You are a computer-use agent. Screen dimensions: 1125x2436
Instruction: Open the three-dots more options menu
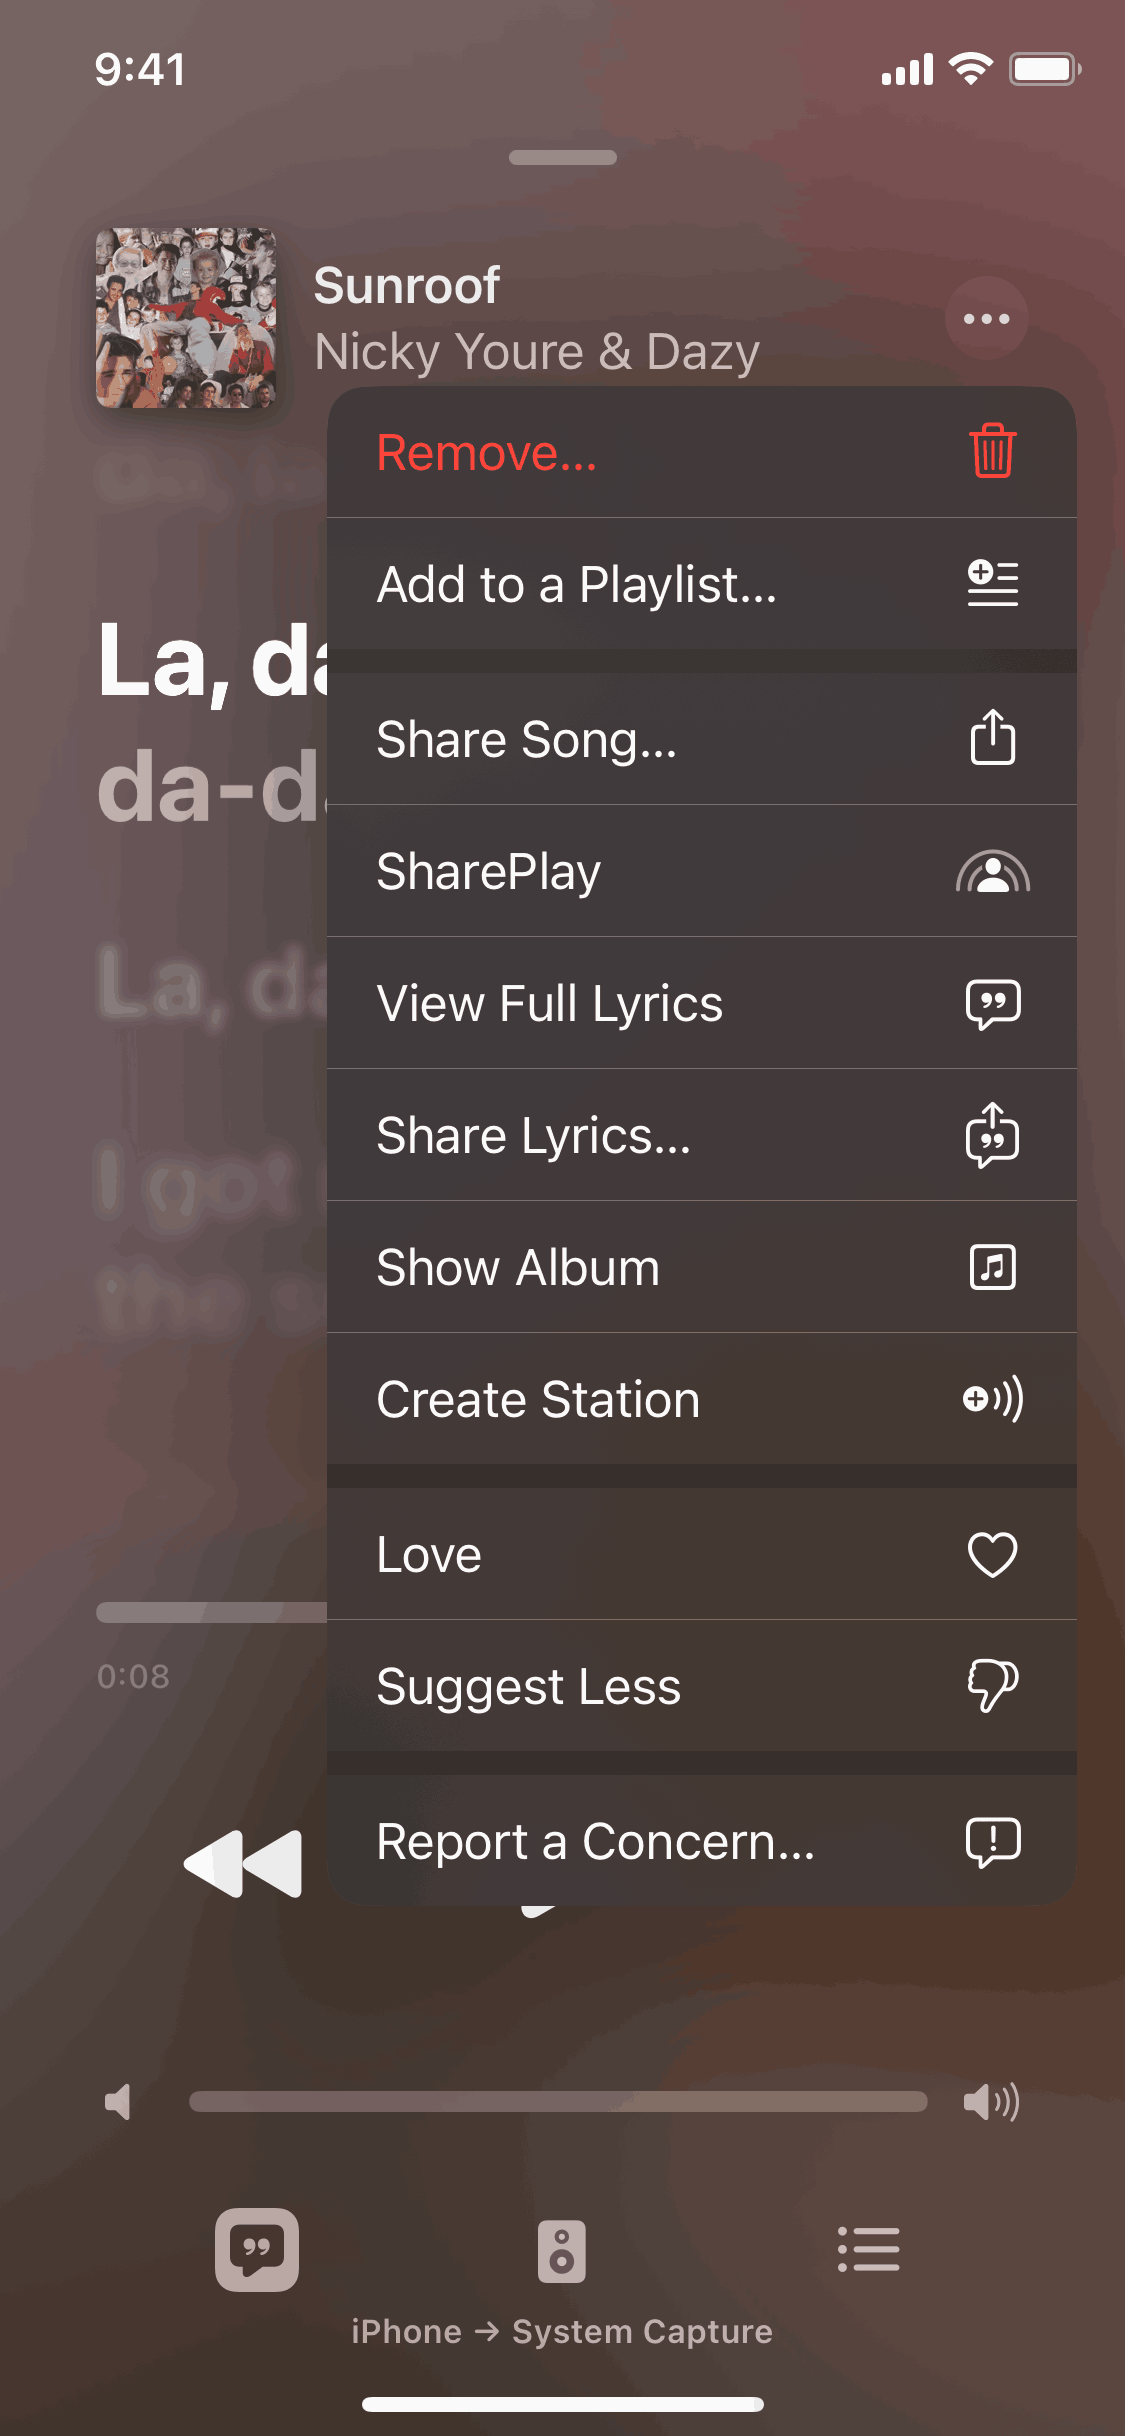[x=986, y=319]
